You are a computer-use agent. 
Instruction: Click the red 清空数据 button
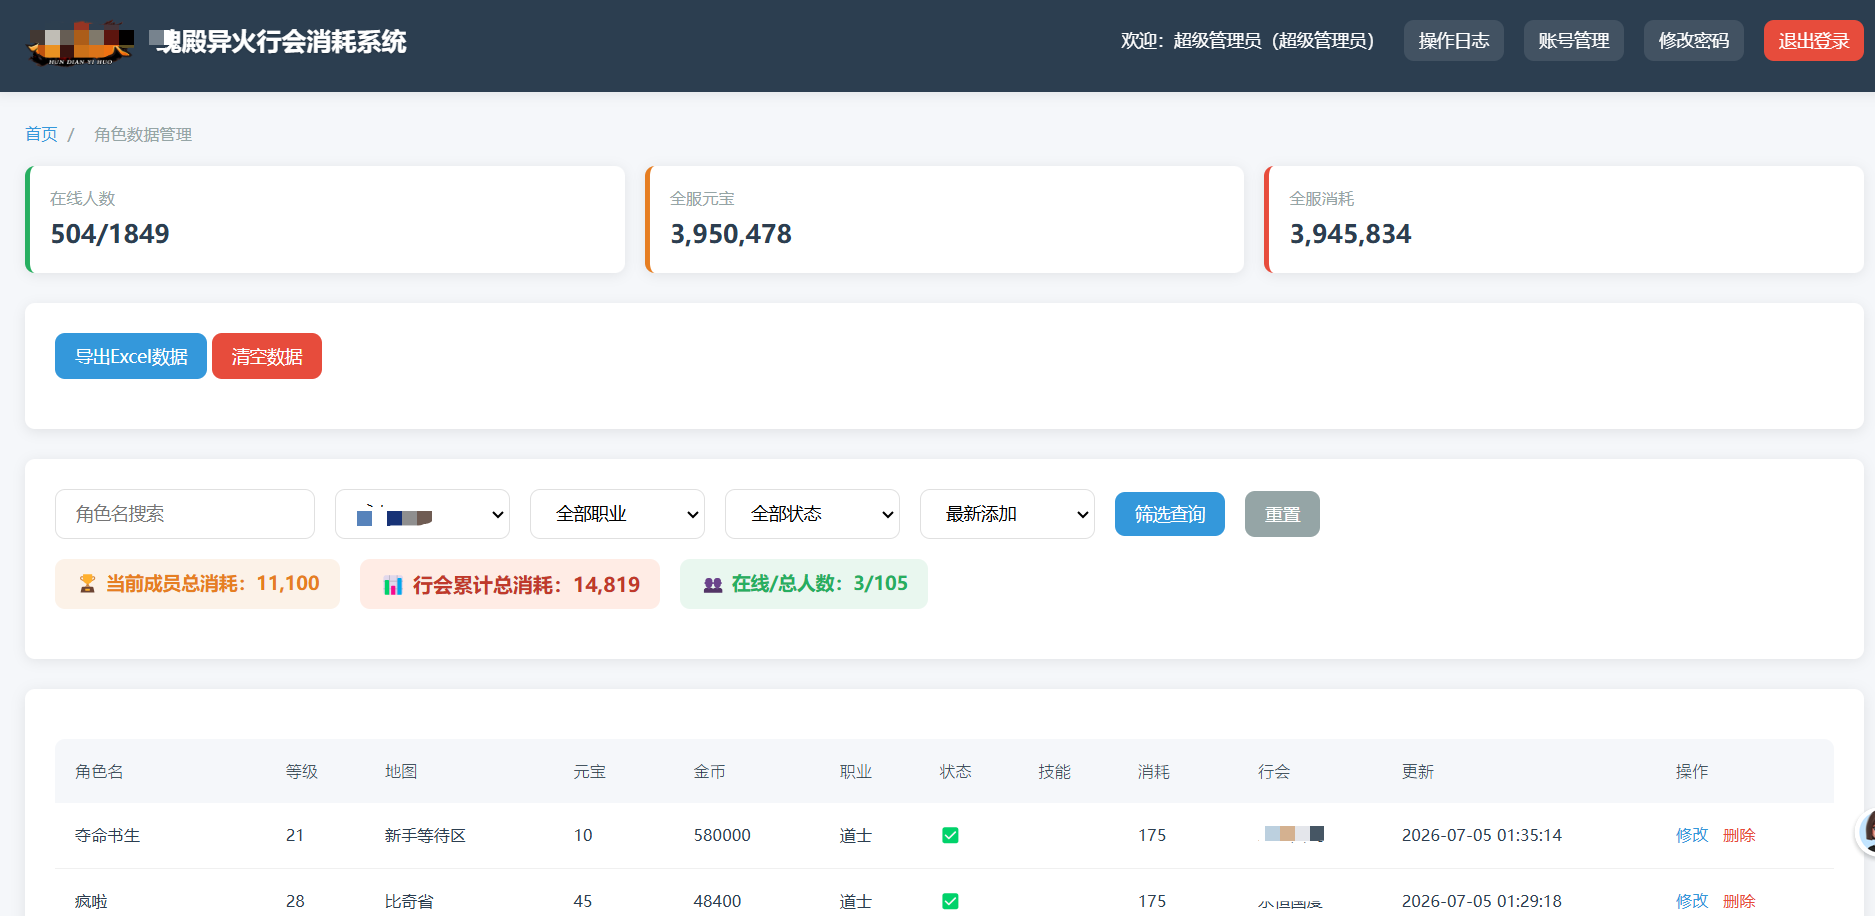267,356
